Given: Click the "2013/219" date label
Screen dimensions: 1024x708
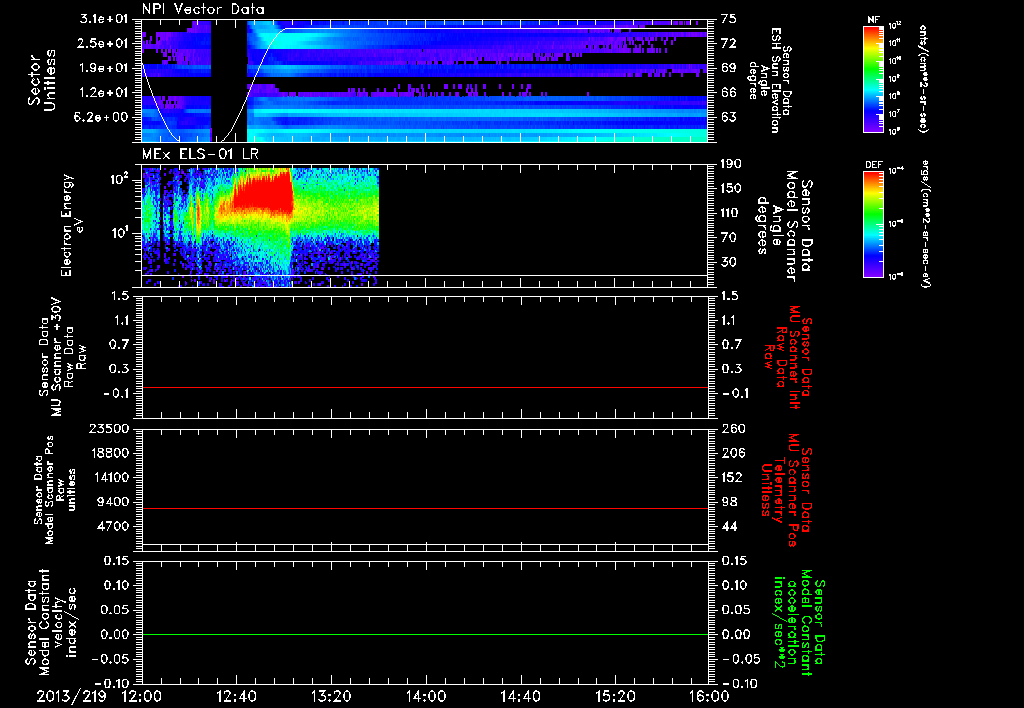Looking at the screenshot, I should click(71, 696).
